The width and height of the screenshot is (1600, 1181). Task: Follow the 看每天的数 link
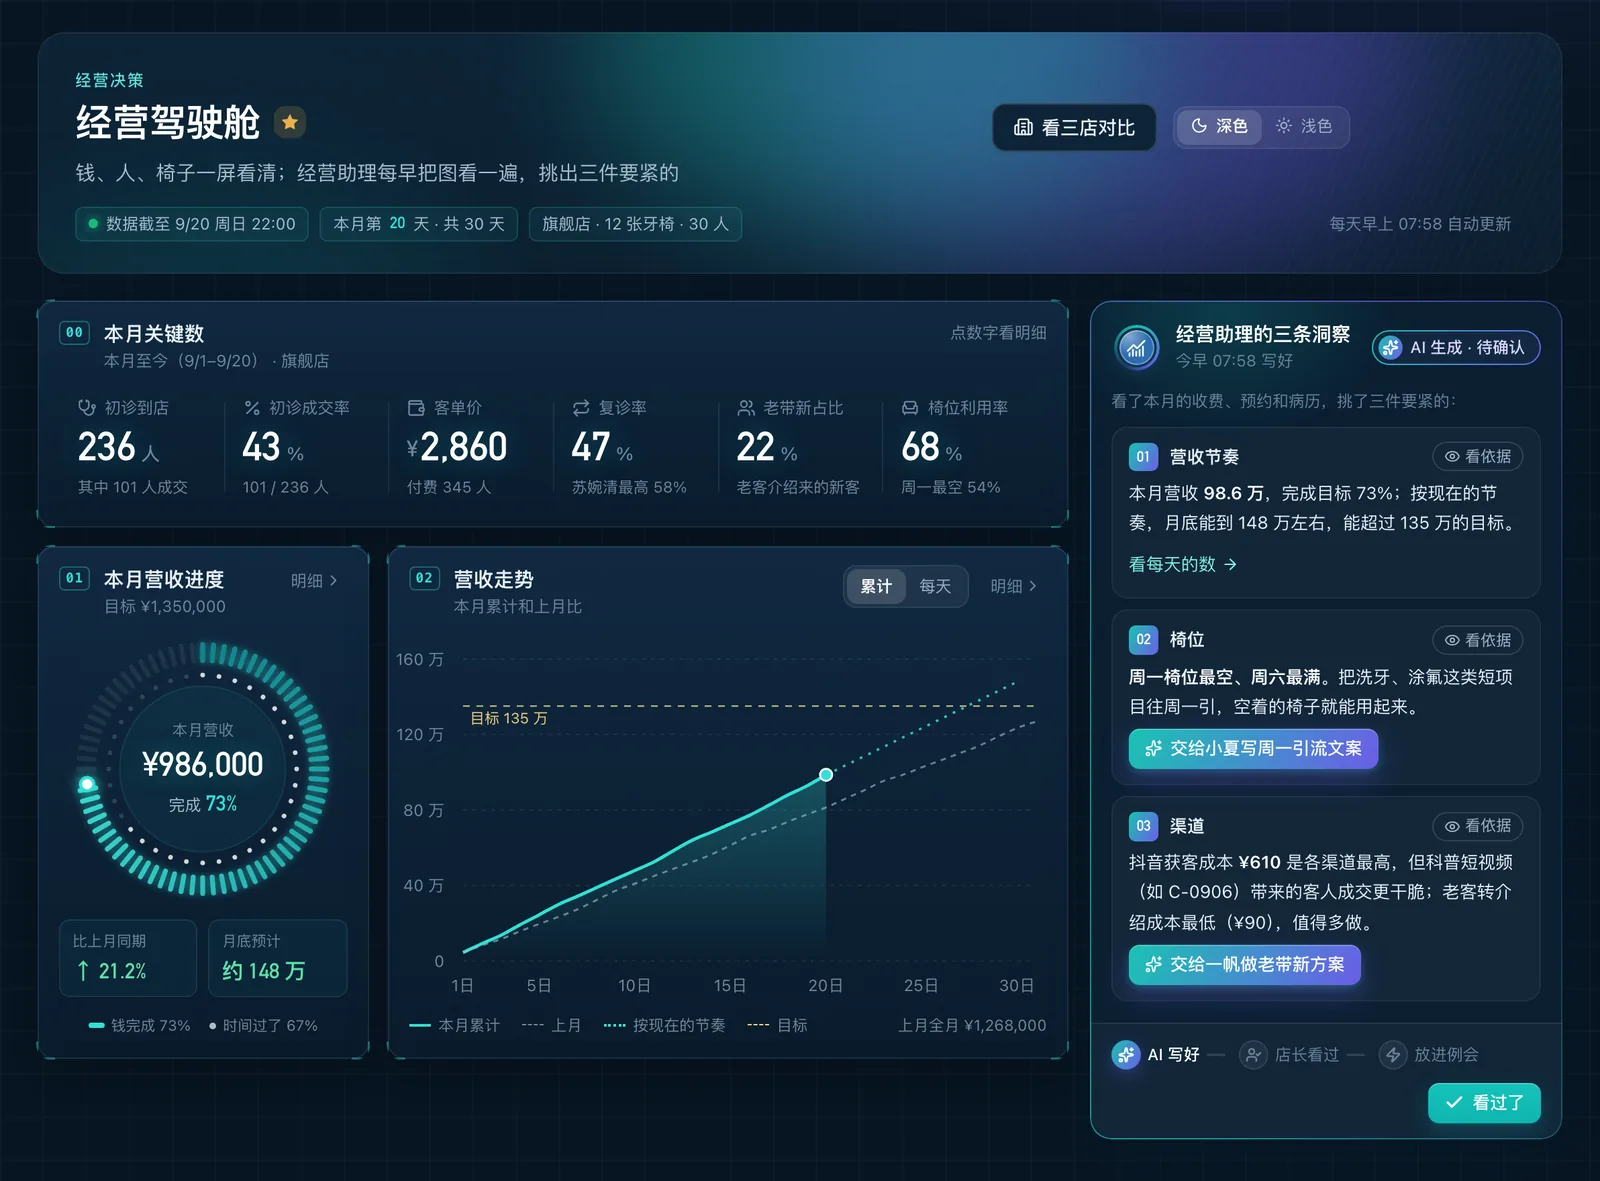(1183, 564)
